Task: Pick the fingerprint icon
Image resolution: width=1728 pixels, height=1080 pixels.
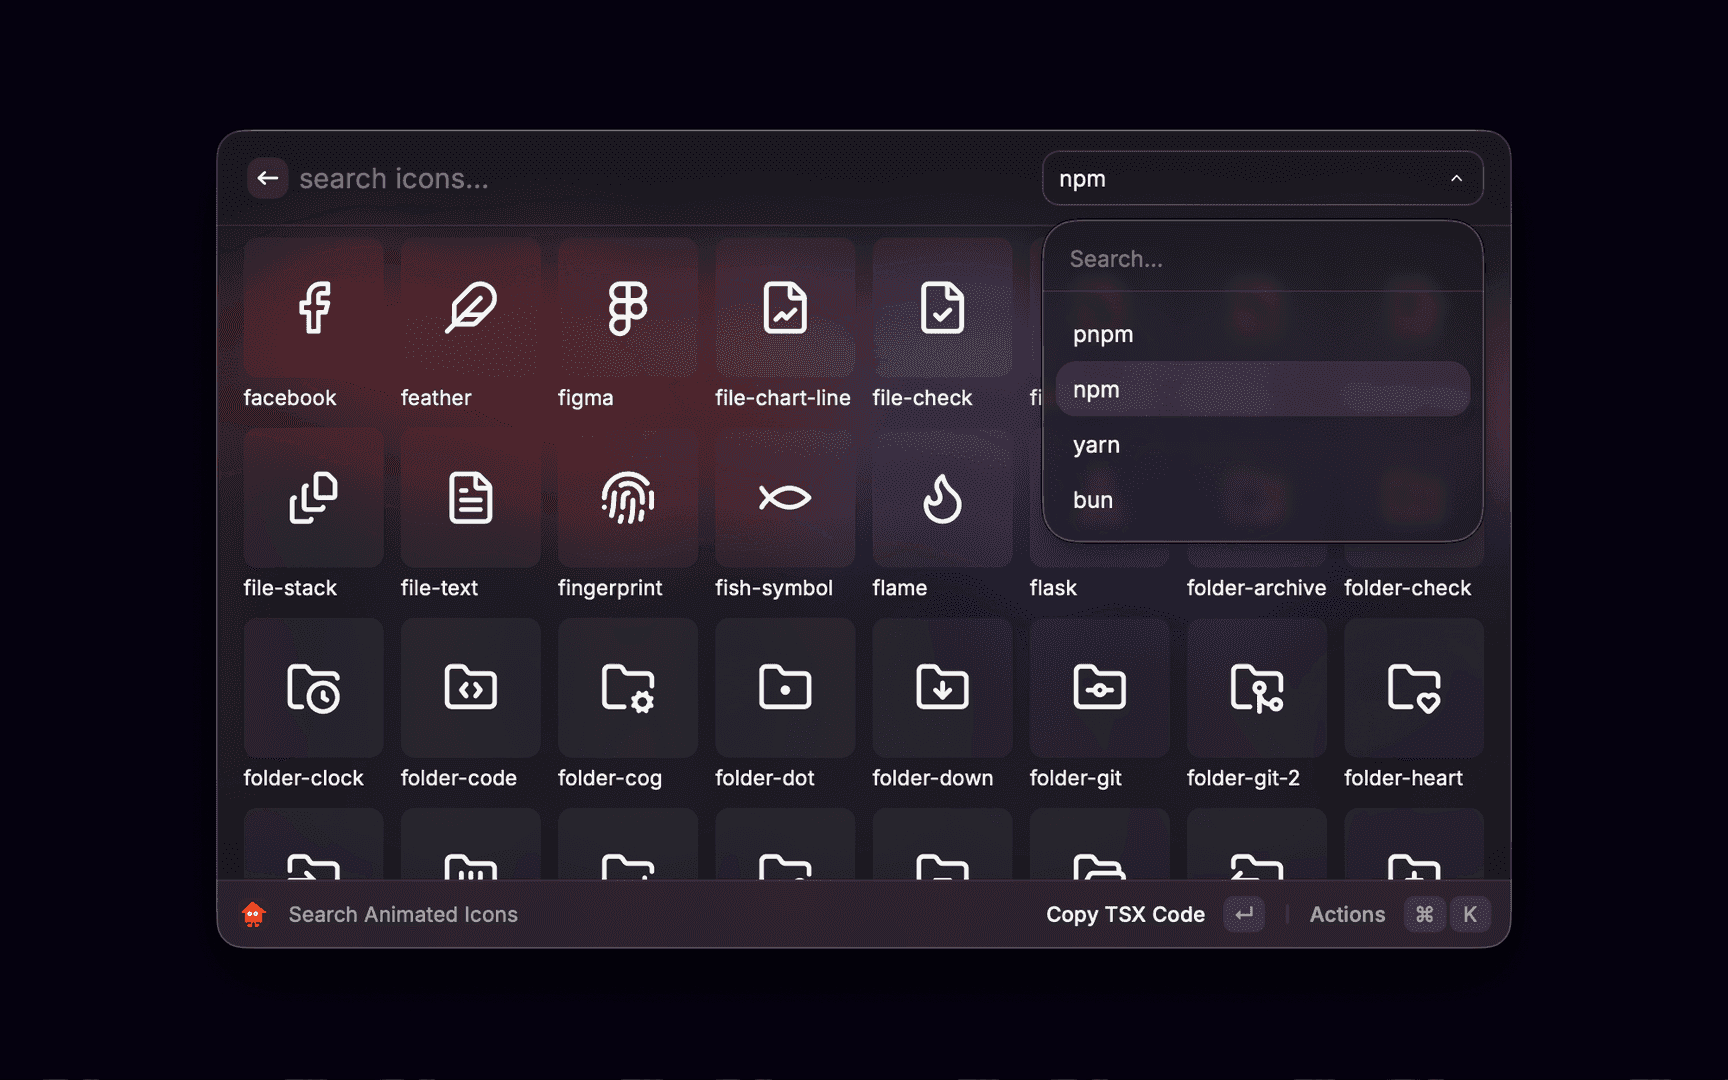Action: 628,498
